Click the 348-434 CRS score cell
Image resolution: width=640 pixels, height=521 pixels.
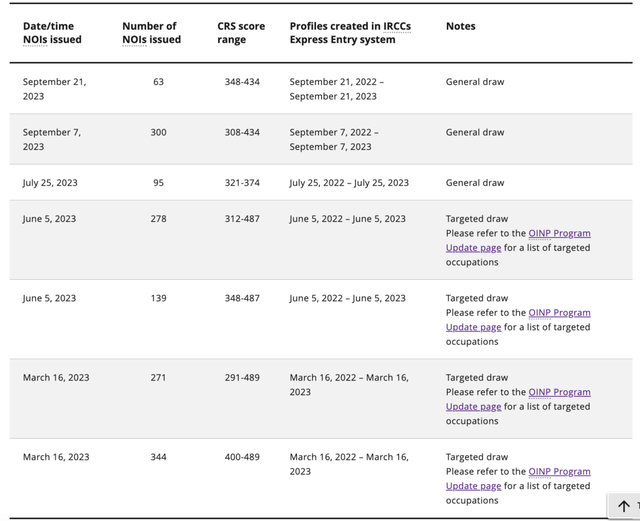click(242, 82)
